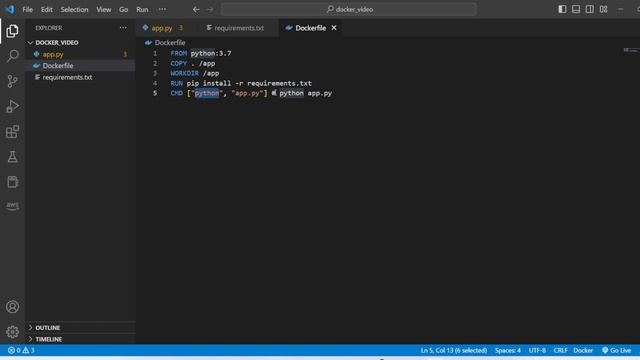Screen dimensions: 640x360
Task: Click line number 4 in gutter
Action: point(155,83)
